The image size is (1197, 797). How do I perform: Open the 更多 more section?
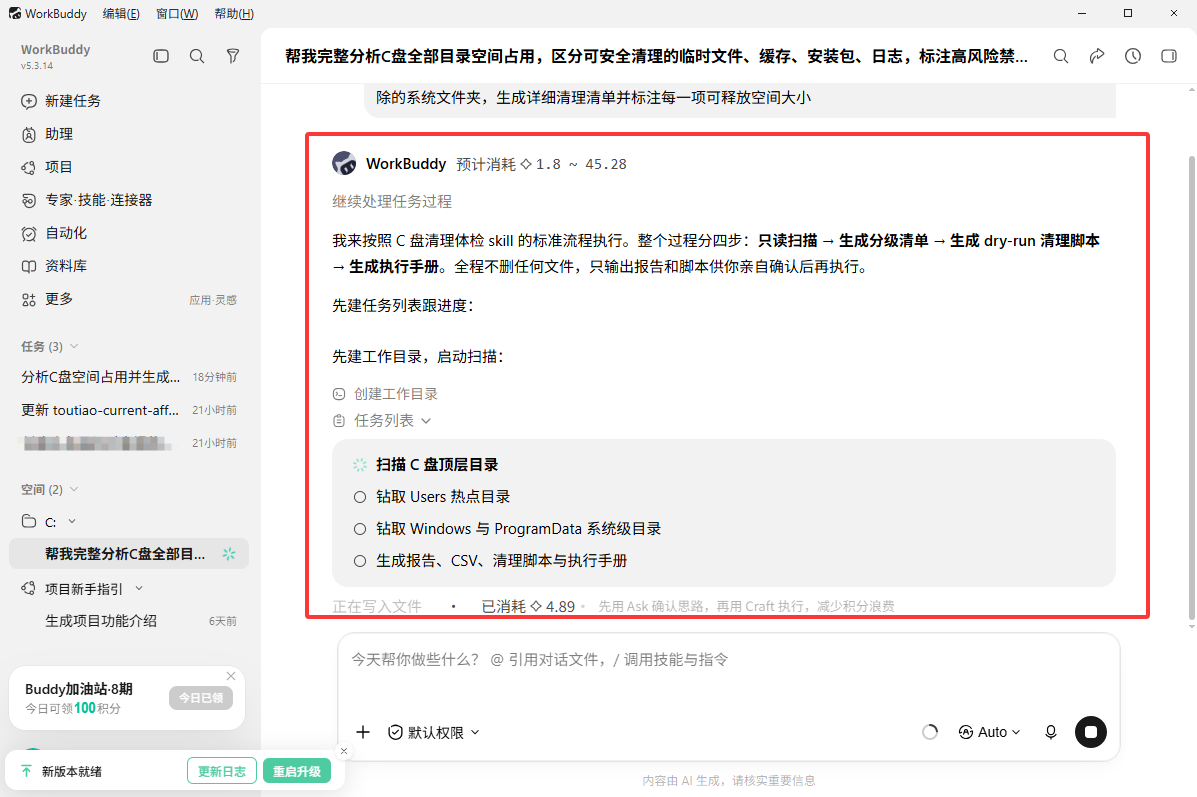59,298
